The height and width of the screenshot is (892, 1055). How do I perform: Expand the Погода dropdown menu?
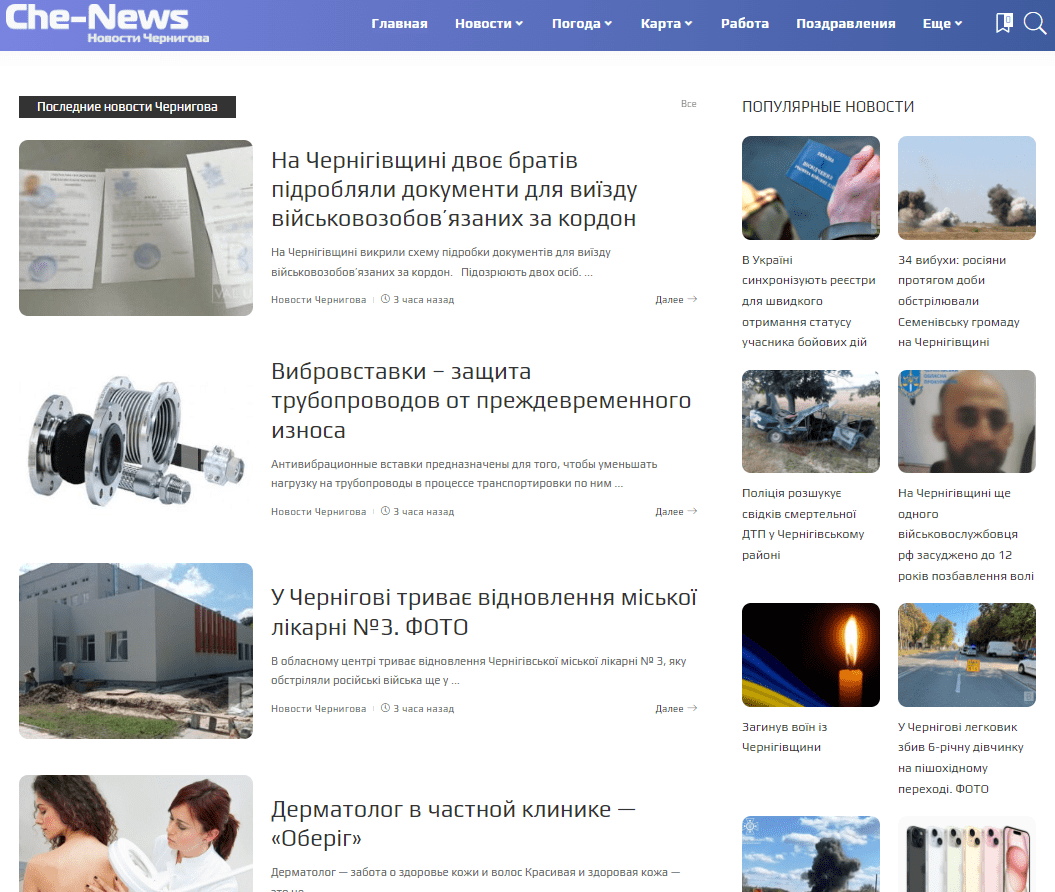[581, 24]
